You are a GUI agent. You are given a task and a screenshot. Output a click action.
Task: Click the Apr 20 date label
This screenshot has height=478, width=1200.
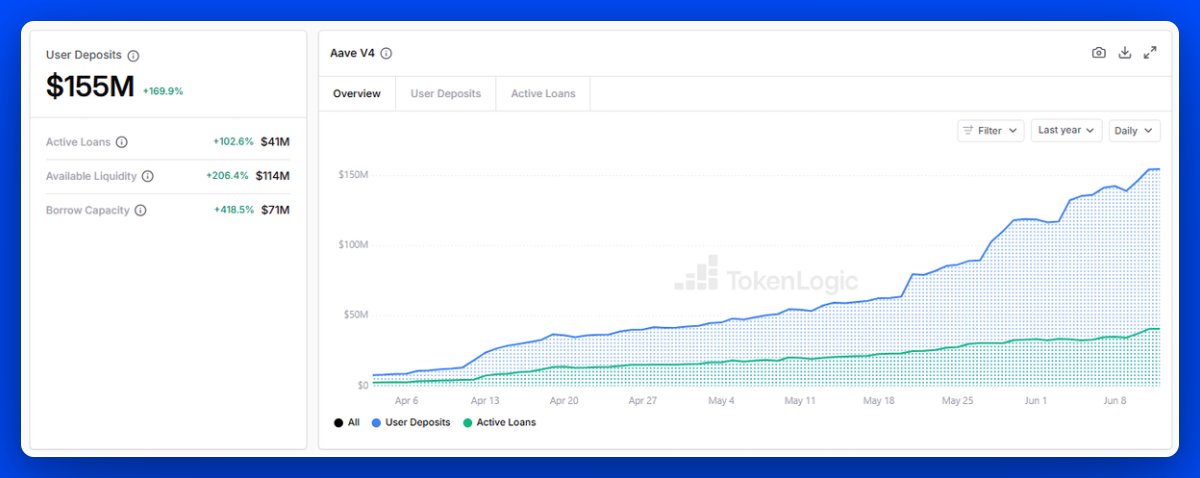(564, 400)
